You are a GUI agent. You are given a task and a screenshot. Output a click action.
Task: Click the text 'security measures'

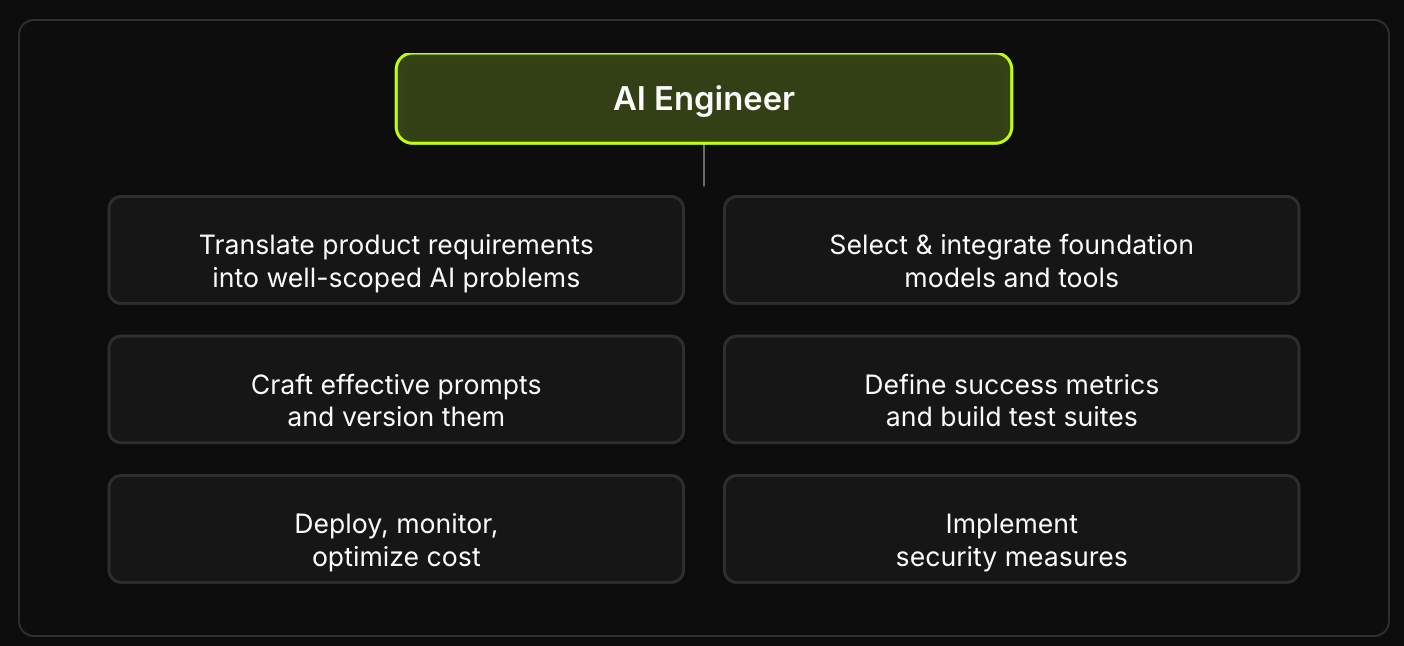tap(1011, 557)
